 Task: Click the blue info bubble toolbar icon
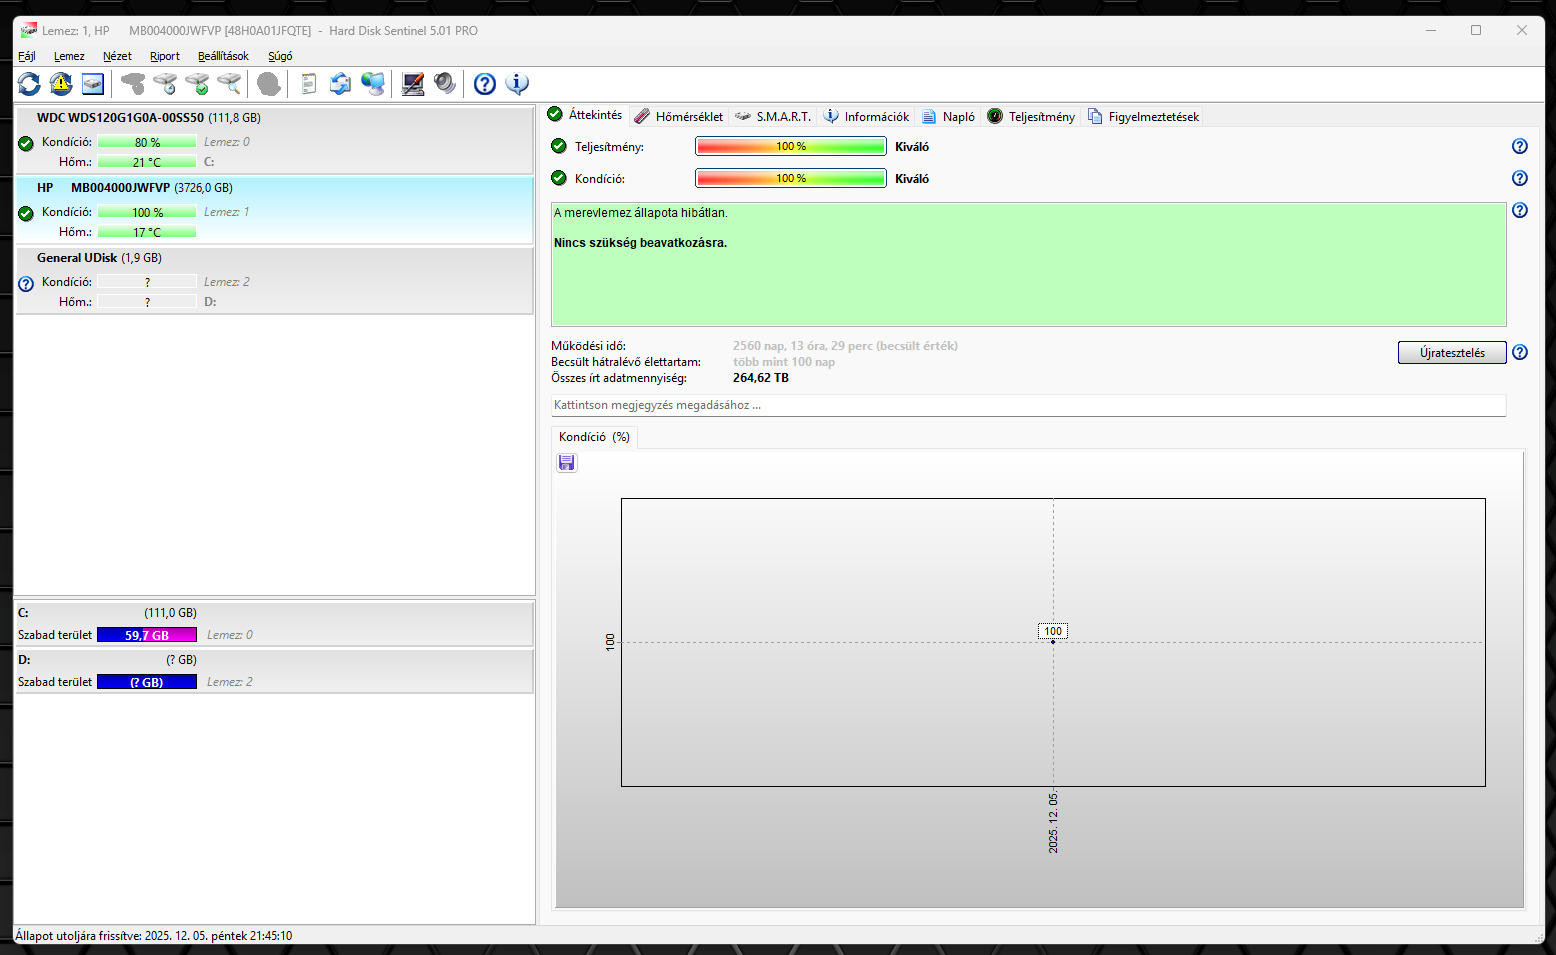[x=517, y=84]
